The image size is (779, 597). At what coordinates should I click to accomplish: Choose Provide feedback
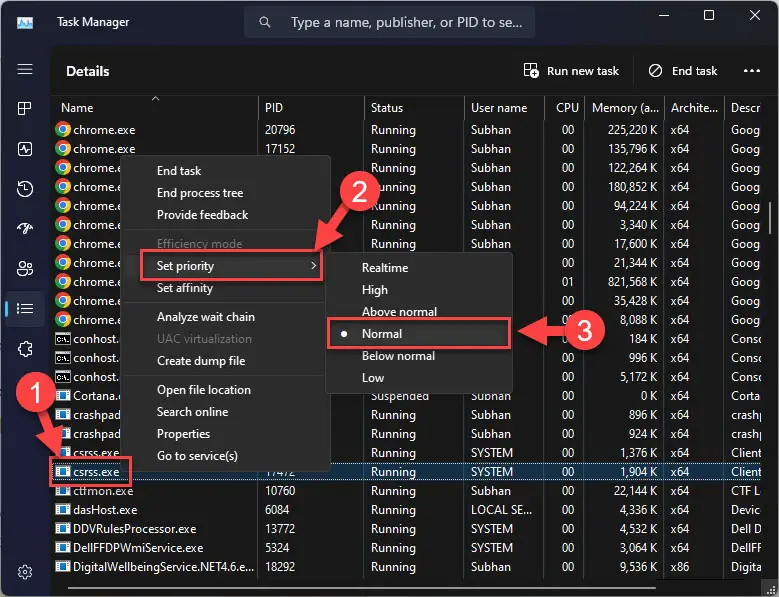(226, 215)
